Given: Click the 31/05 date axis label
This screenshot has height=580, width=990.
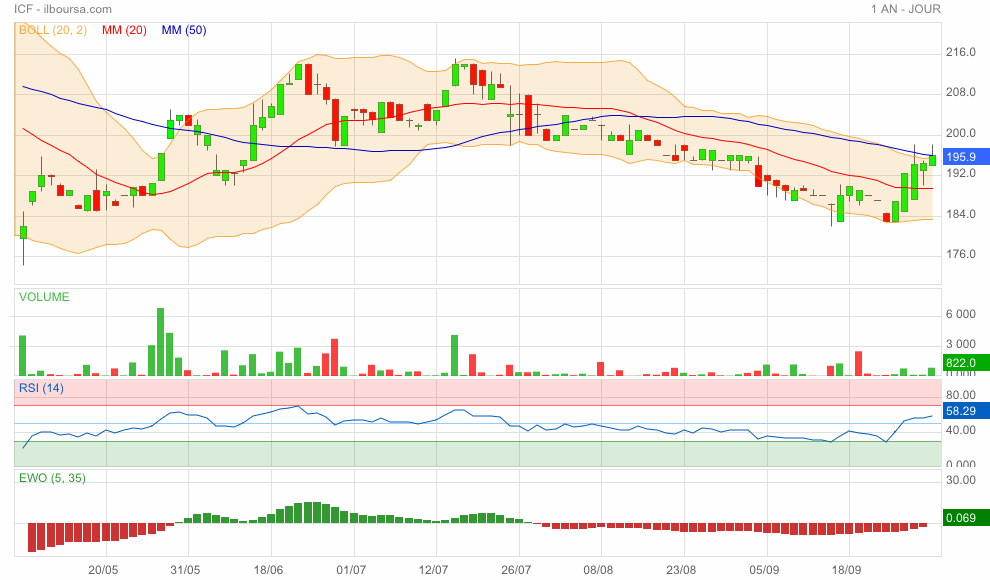Looking at the screenshot, I should (x=185, y=570).
